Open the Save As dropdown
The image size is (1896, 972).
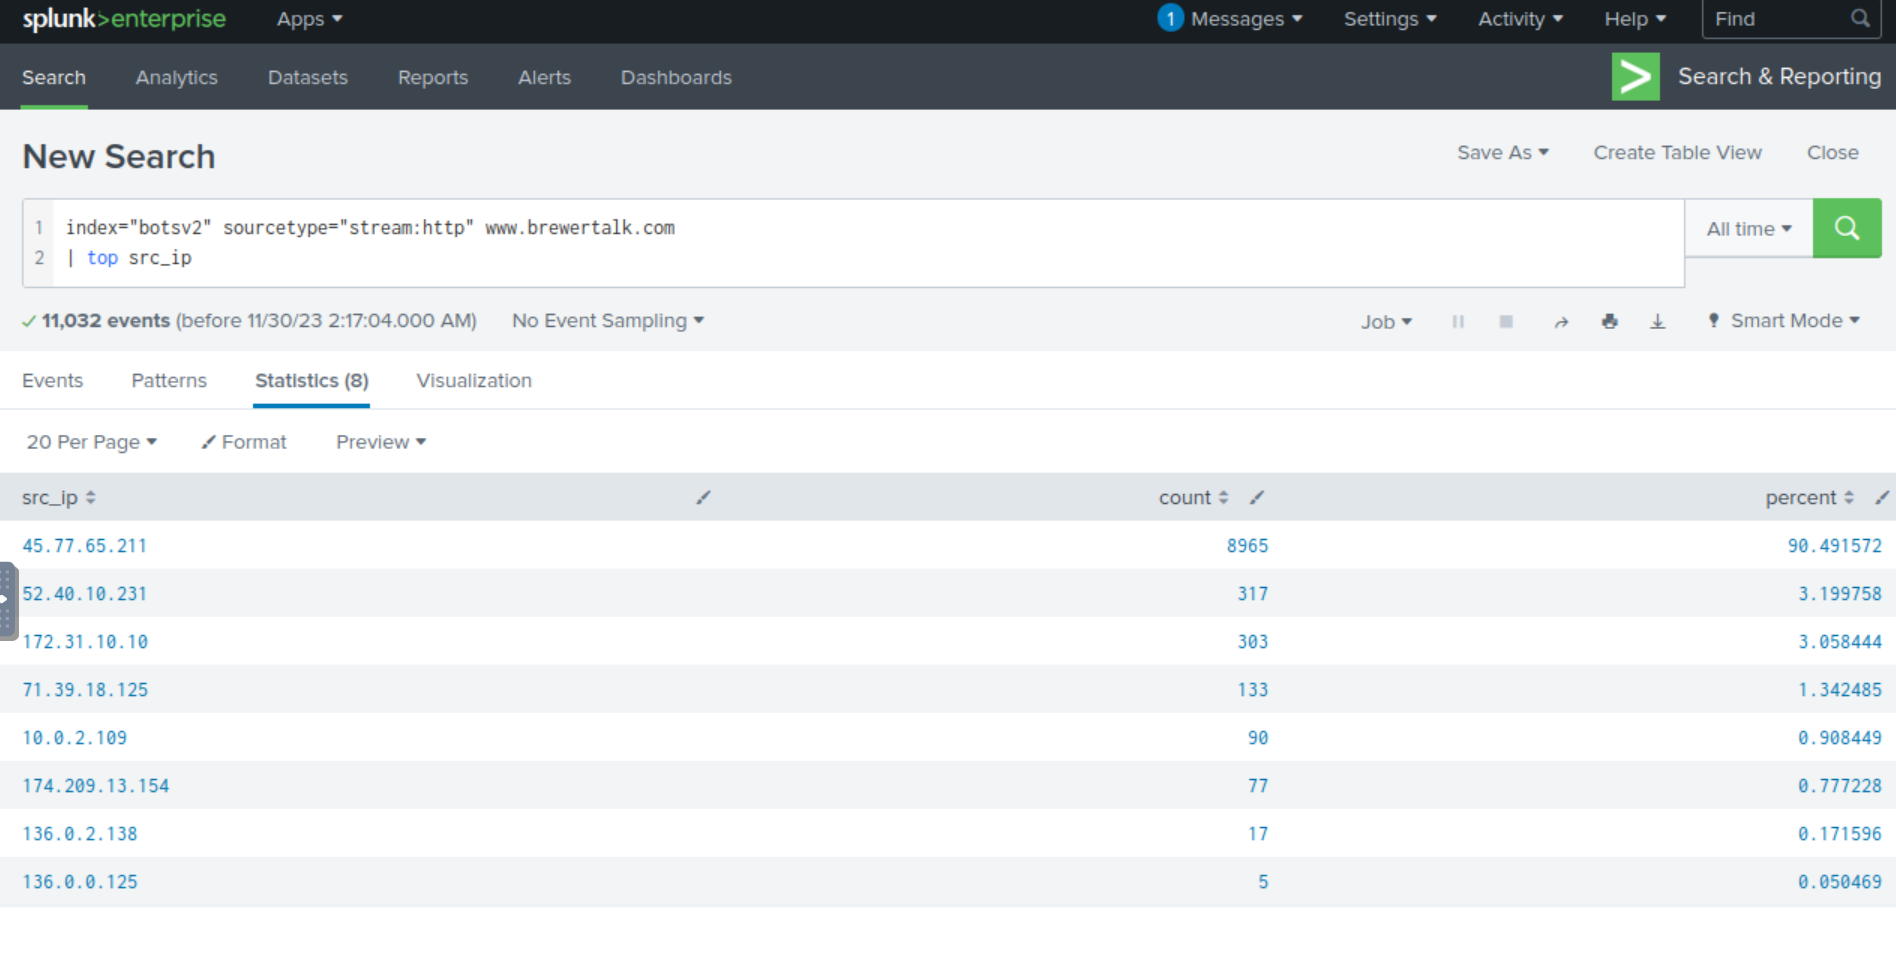[x=1502, y=152]
